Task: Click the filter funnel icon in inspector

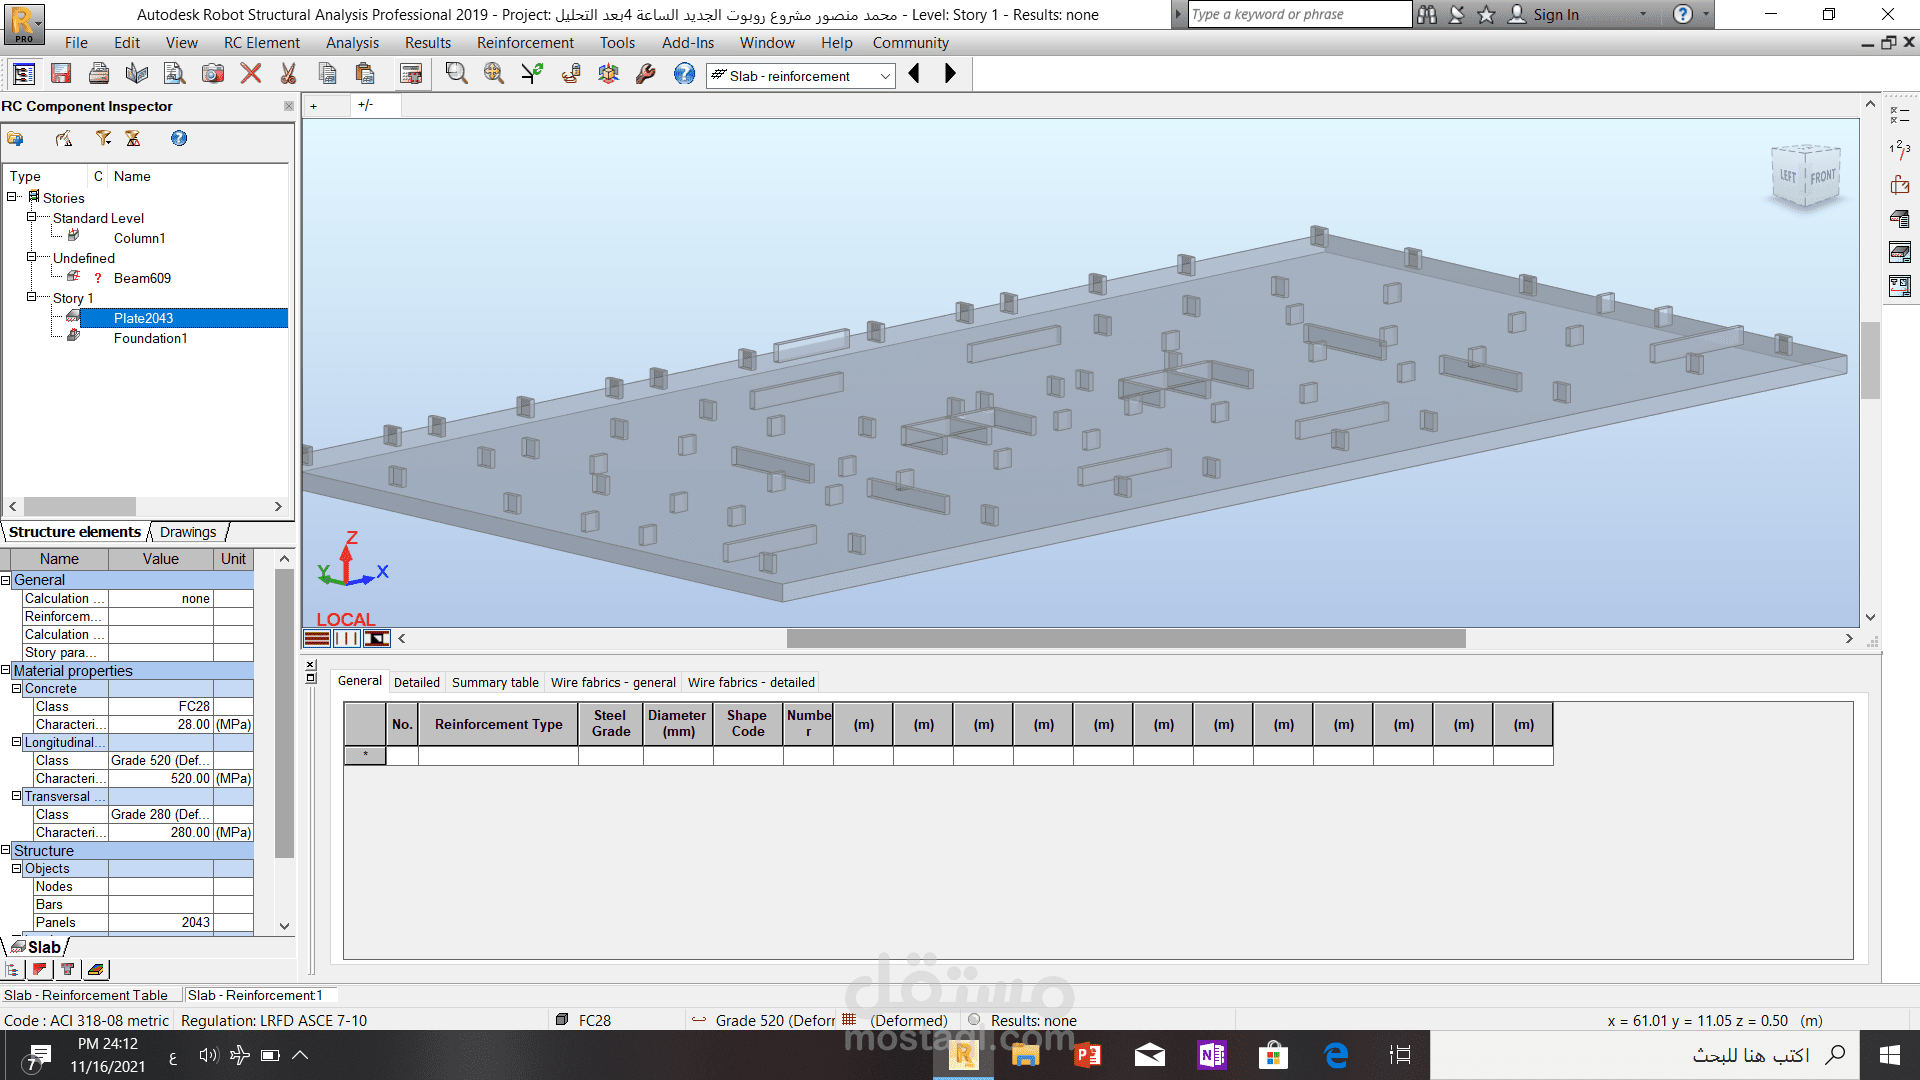Action: [x=103, y=139]
